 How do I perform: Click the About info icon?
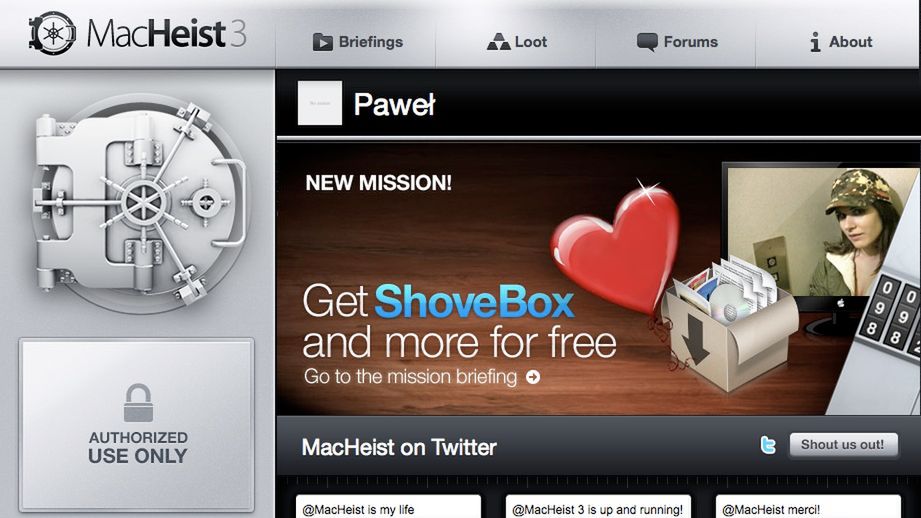[x=815, y=42]
